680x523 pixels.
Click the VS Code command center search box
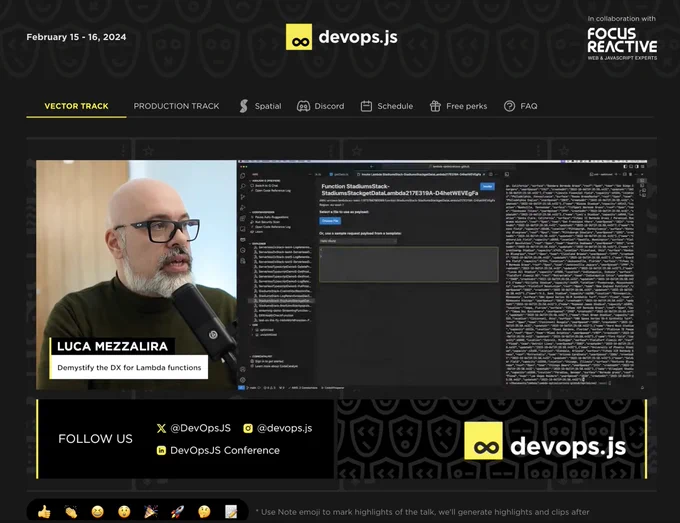point(451,167)
